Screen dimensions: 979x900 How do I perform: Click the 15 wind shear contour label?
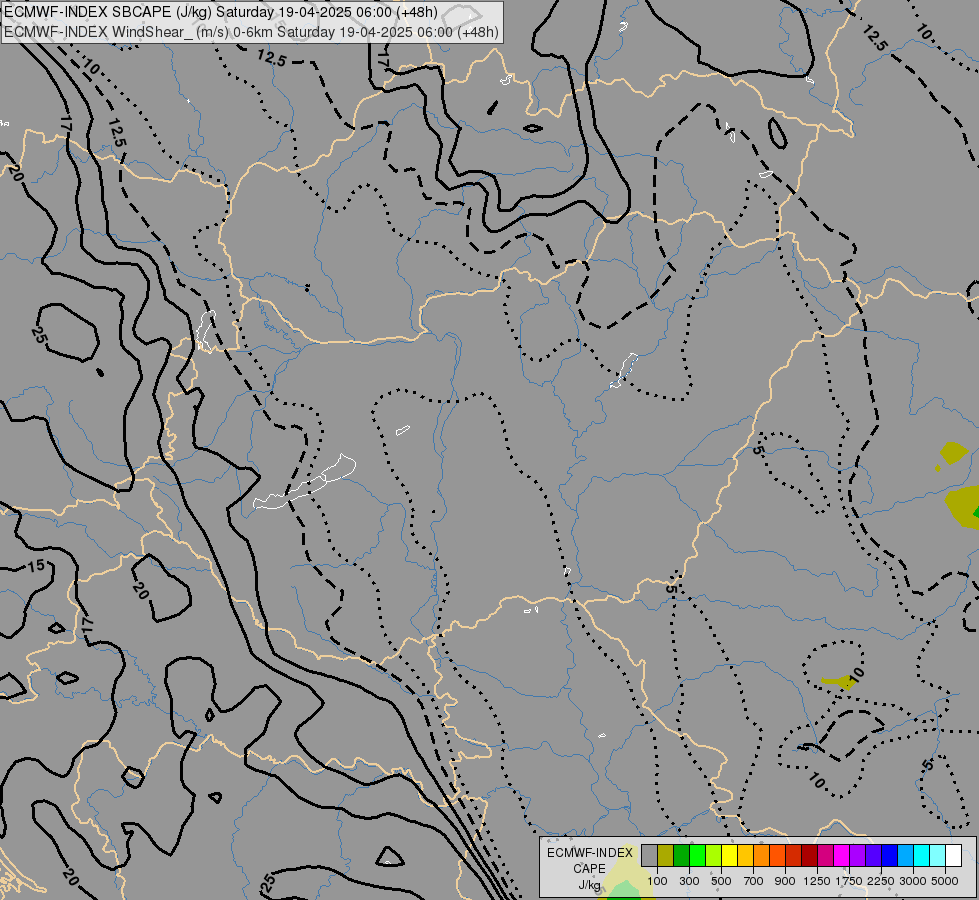[x=36, y=566]
